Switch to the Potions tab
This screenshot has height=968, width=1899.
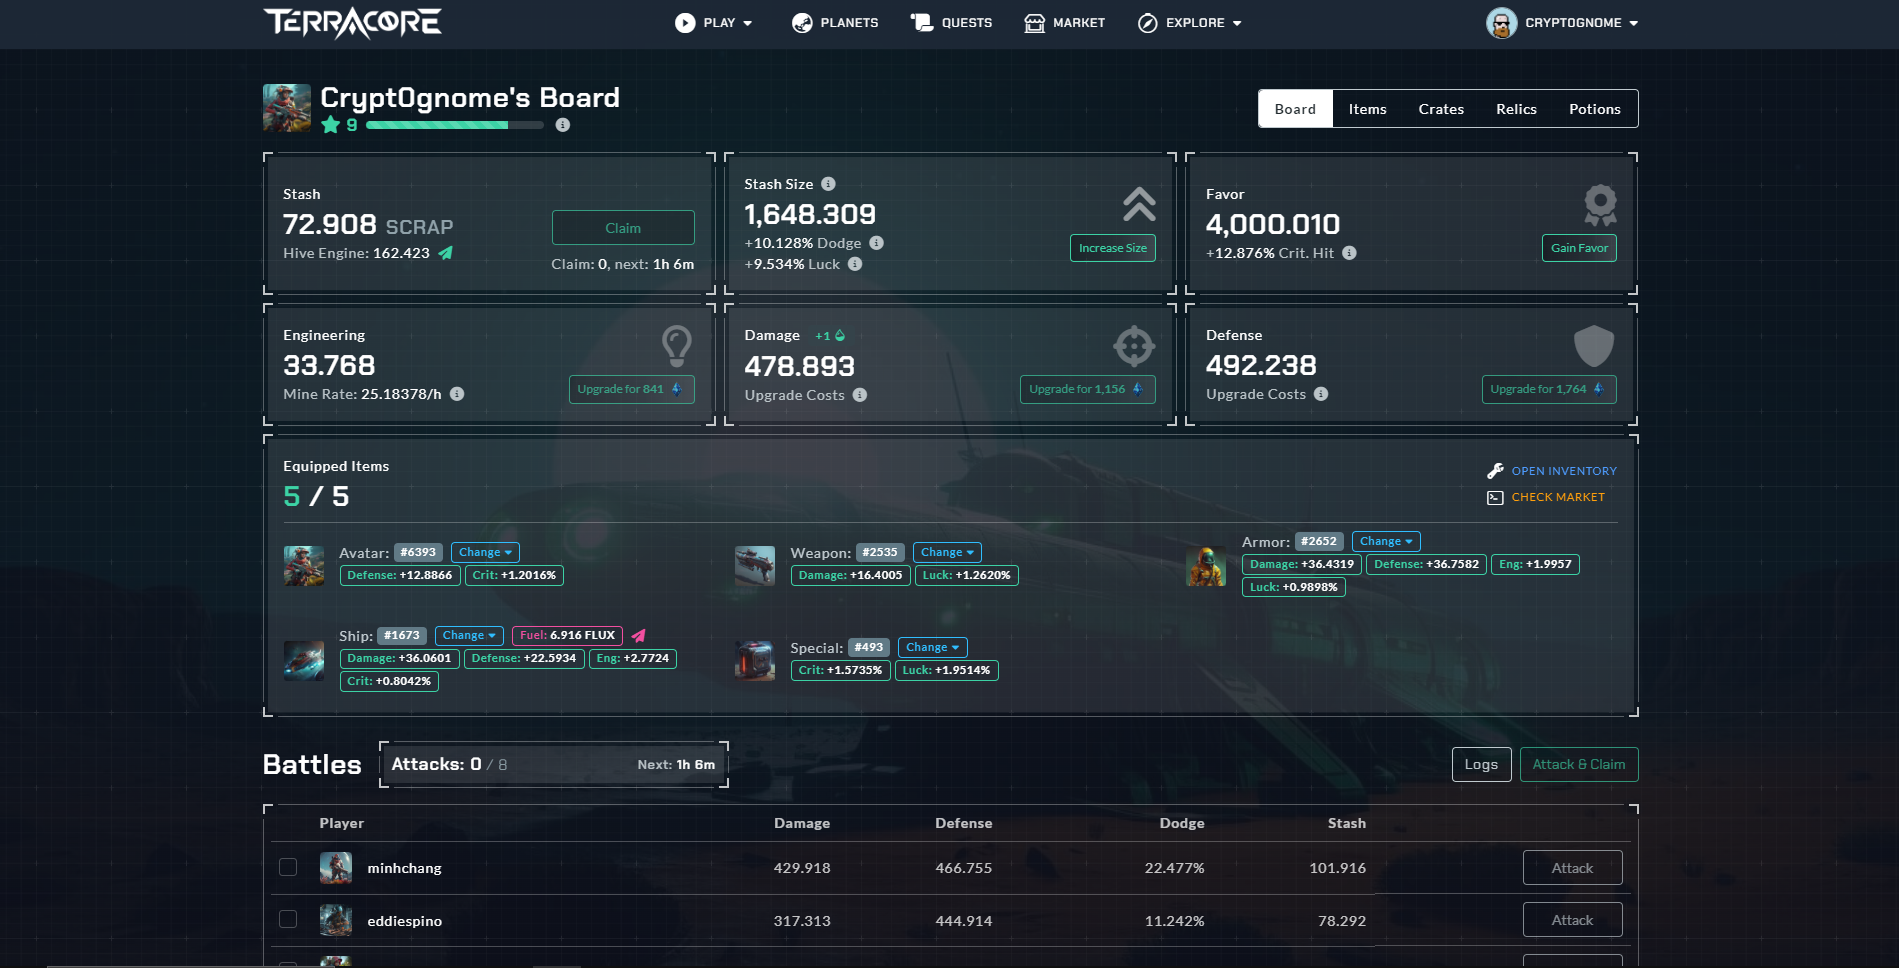[x=1594, y=109]
